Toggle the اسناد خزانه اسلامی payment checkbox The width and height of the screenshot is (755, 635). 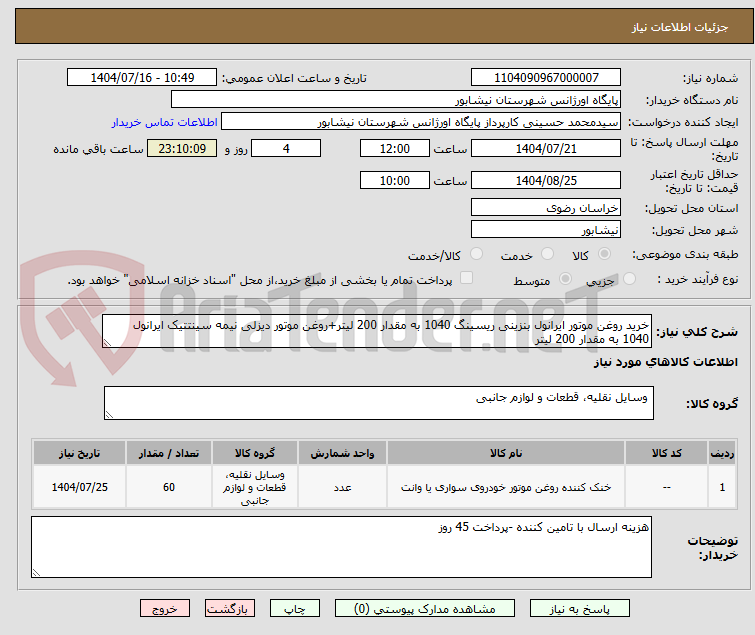(x=467, y=278)
